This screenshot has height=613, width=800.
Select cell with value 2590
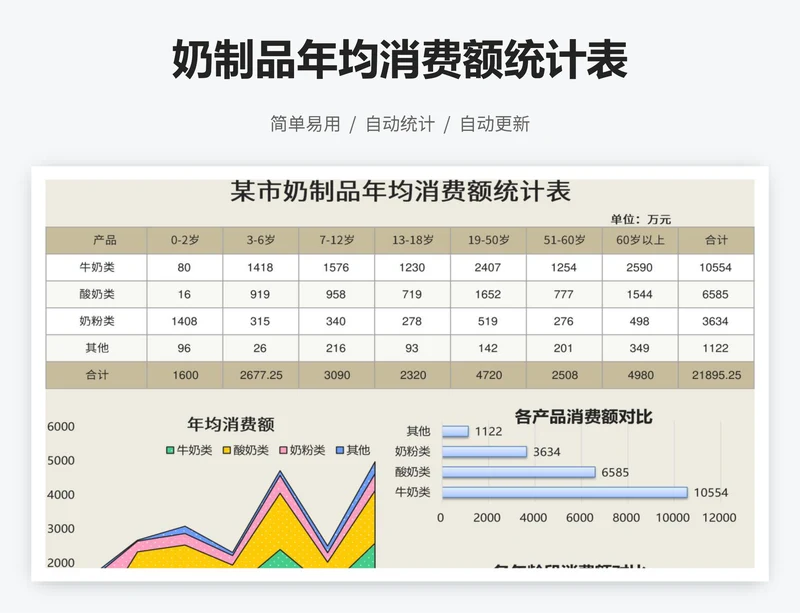[x=640, y=267]
